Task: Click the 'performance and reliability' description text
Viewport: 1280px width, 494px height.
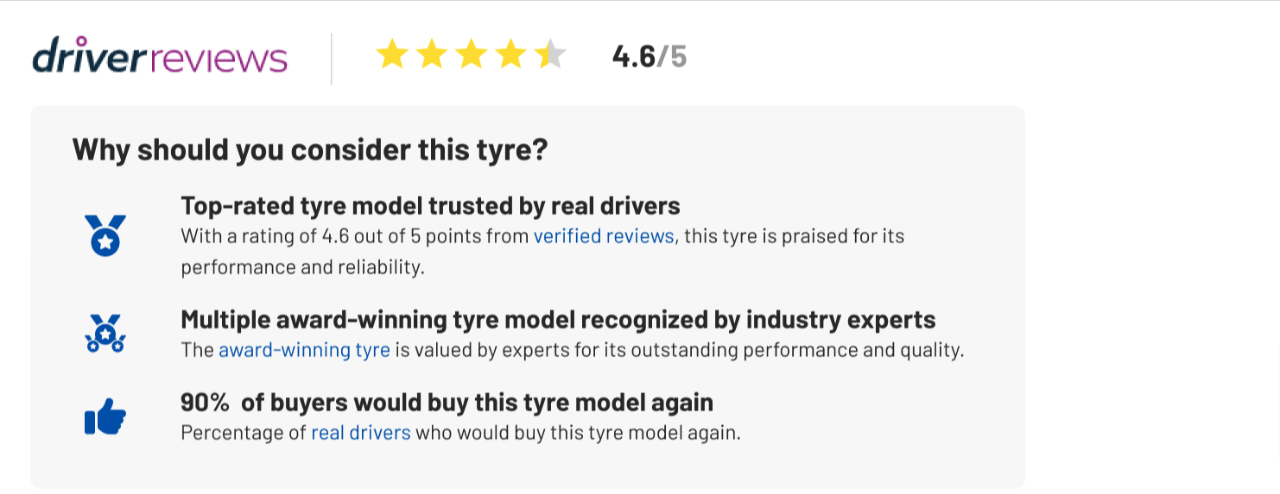Action: tap(302, 268)
